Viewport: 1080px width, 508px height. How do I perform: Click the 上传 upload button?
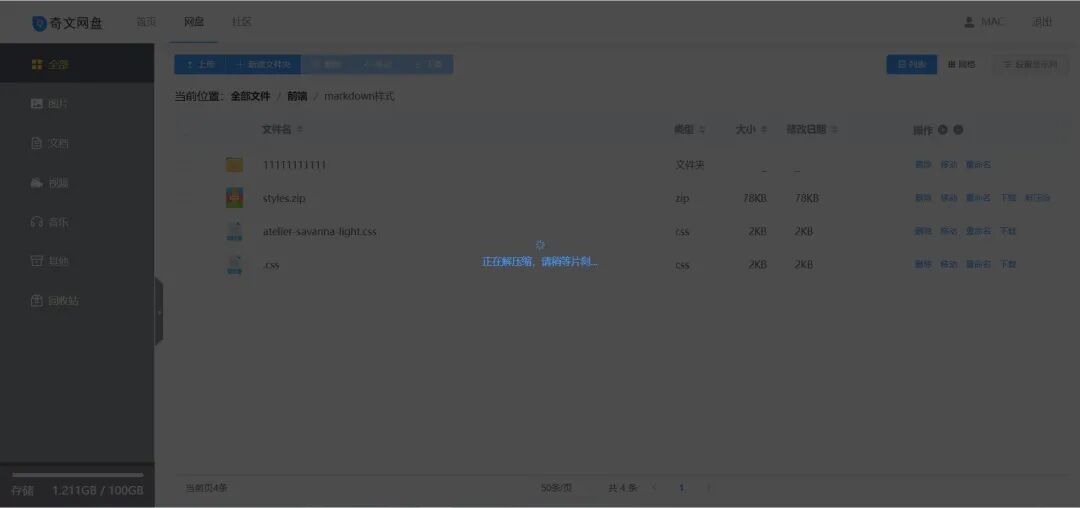tap(200, 65)
